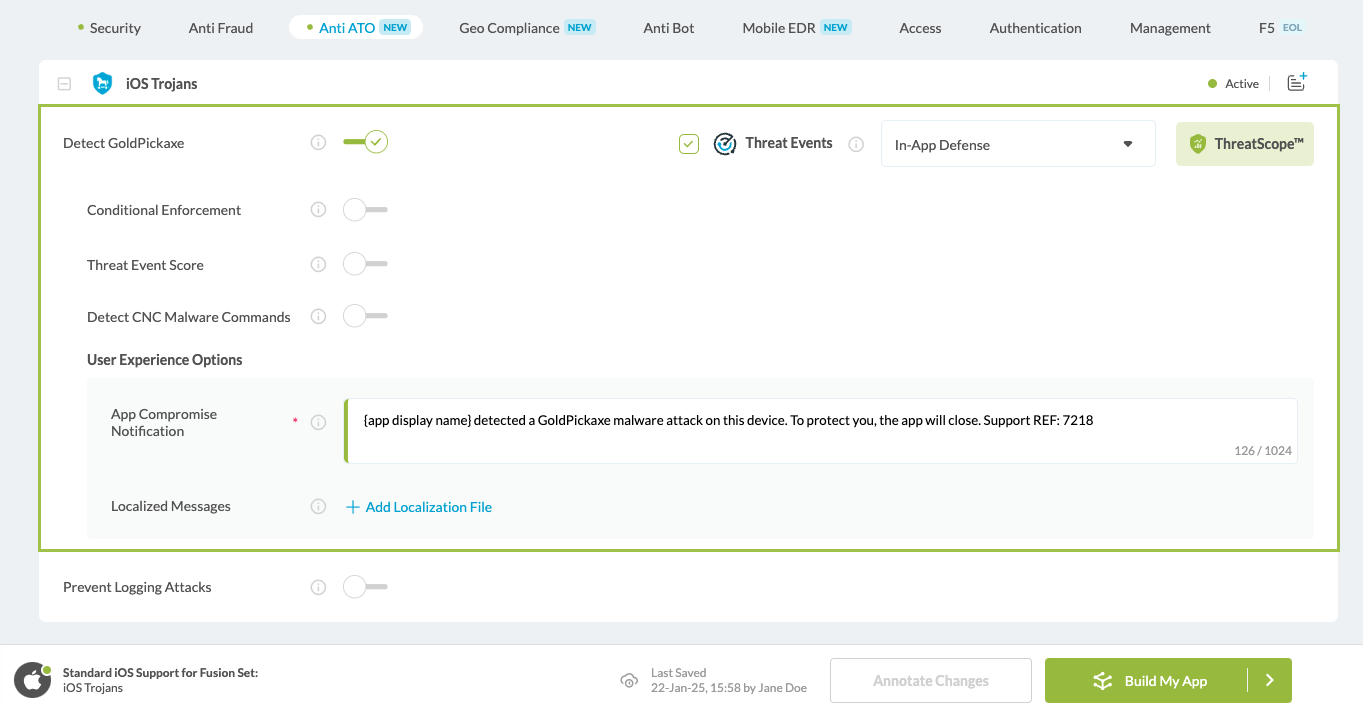
Task: Collapse the iOS Trojans section
Action: [x=64, y=84]
